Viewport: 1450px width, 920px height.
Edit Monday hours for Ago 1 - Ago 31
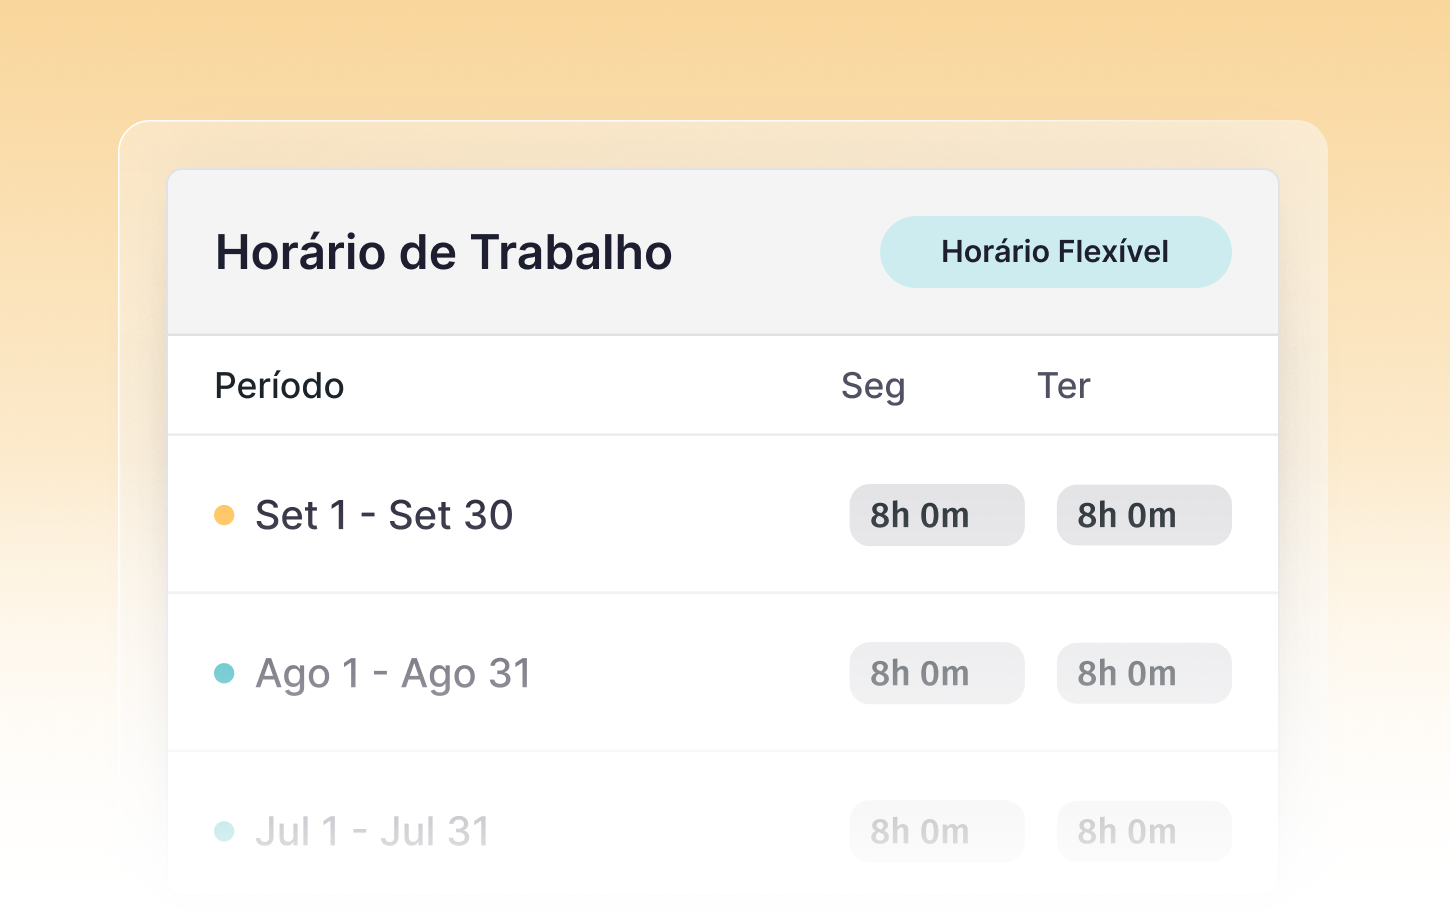936,673
